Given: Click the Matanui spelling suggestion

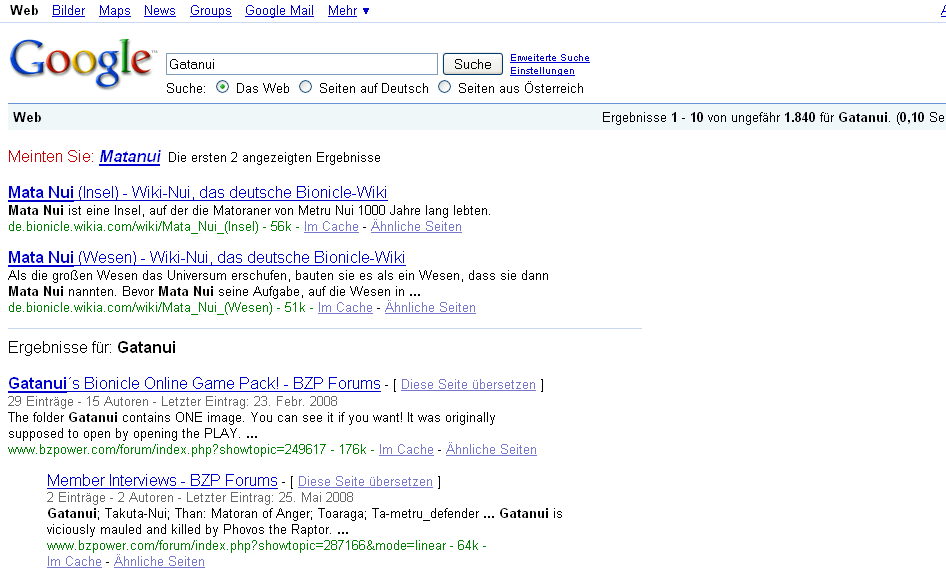Looking at the screenshot, I should pyautogui.click(x=130, y=157).
